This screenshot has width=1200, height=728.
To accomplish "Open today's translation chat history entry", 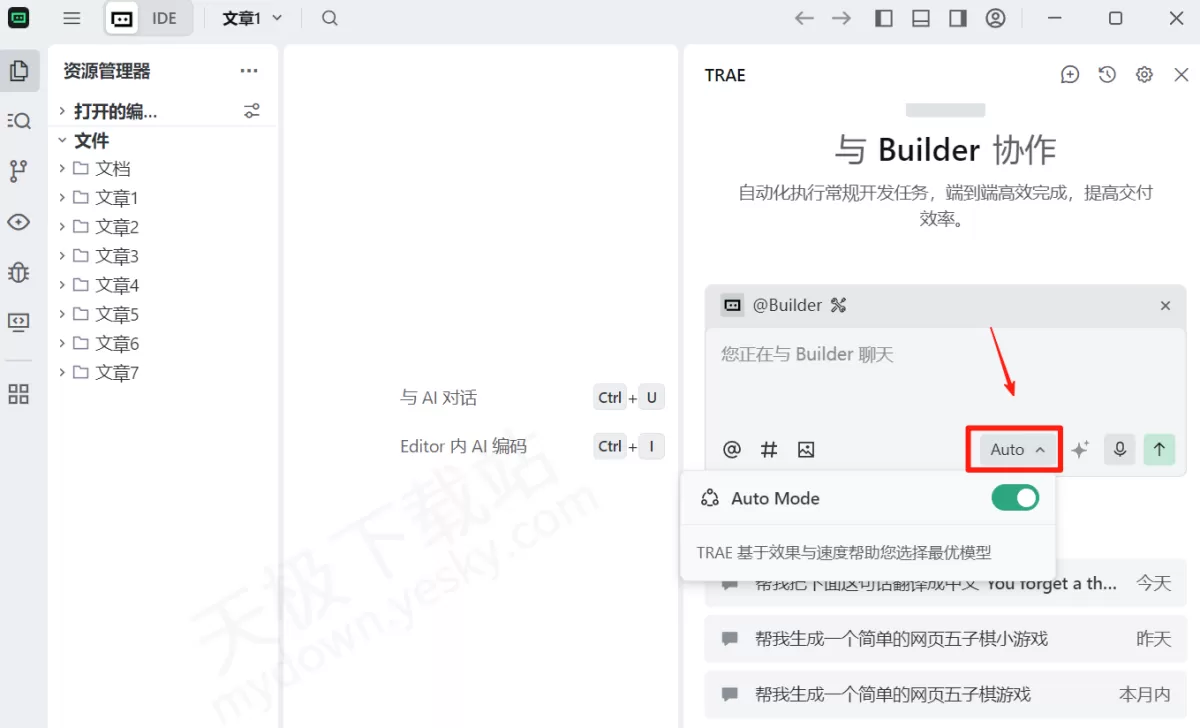I will tap(945, 583).
